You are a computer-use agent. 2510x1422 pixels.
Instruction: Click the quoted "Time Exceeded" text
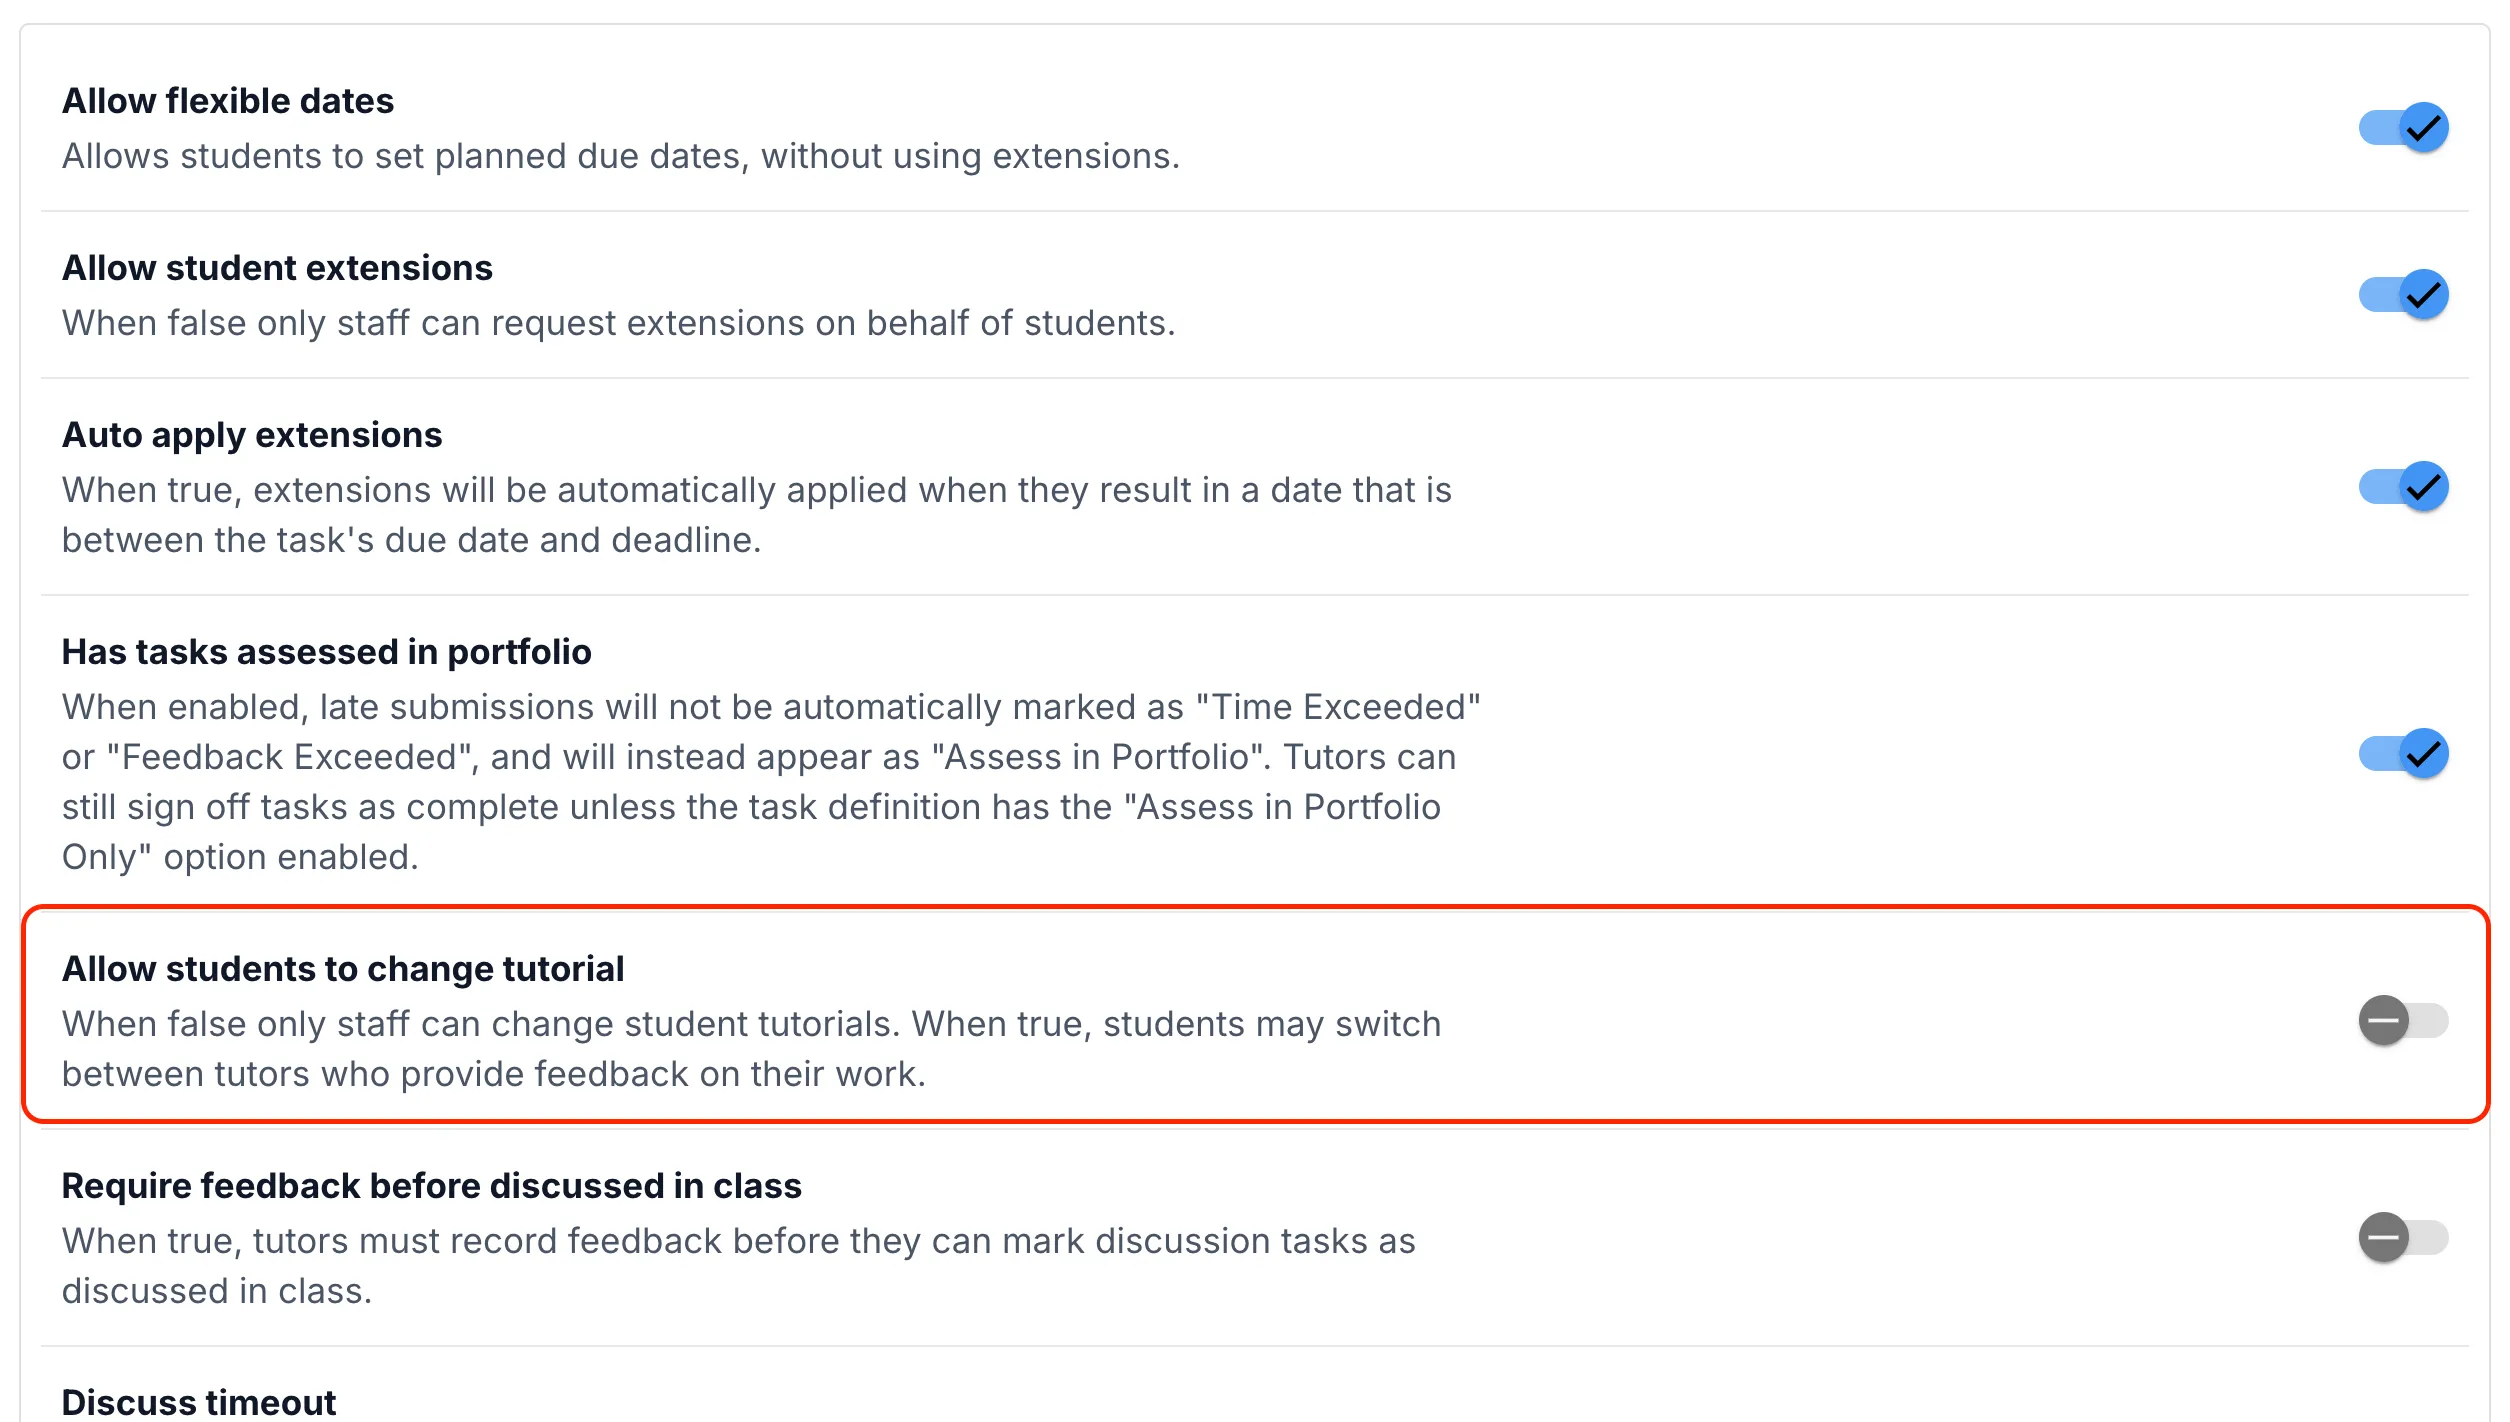(1338, 707)
